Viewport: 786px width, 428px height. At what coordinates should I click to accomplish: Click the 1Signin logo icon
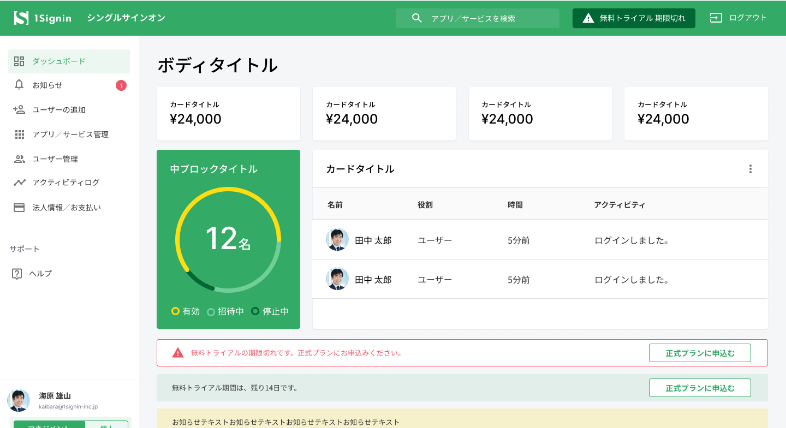point(20,18)
